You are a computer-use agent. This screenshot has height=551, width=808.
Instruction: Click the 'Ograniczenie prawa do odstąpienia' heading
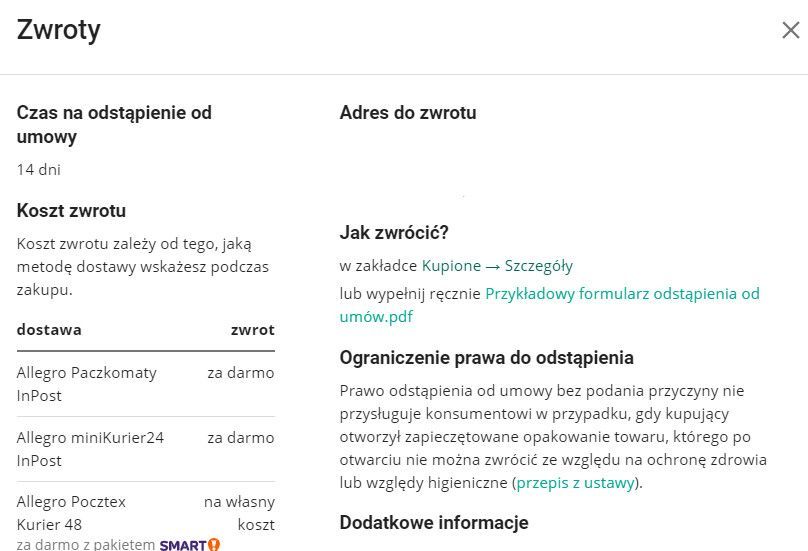[x=486, y=358]
